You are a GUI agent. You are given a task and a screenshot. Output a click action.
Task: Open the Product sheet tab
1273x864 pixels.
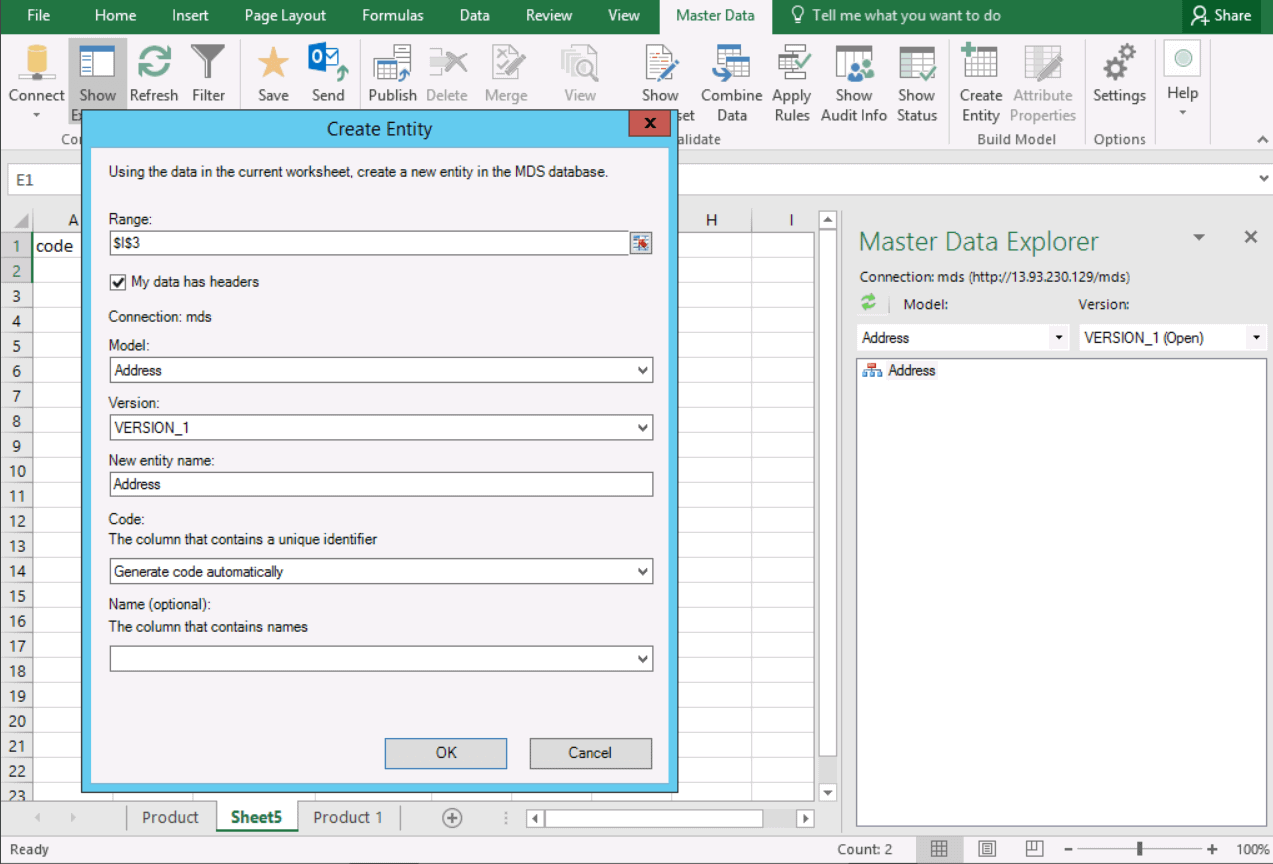tap(171, 818)
